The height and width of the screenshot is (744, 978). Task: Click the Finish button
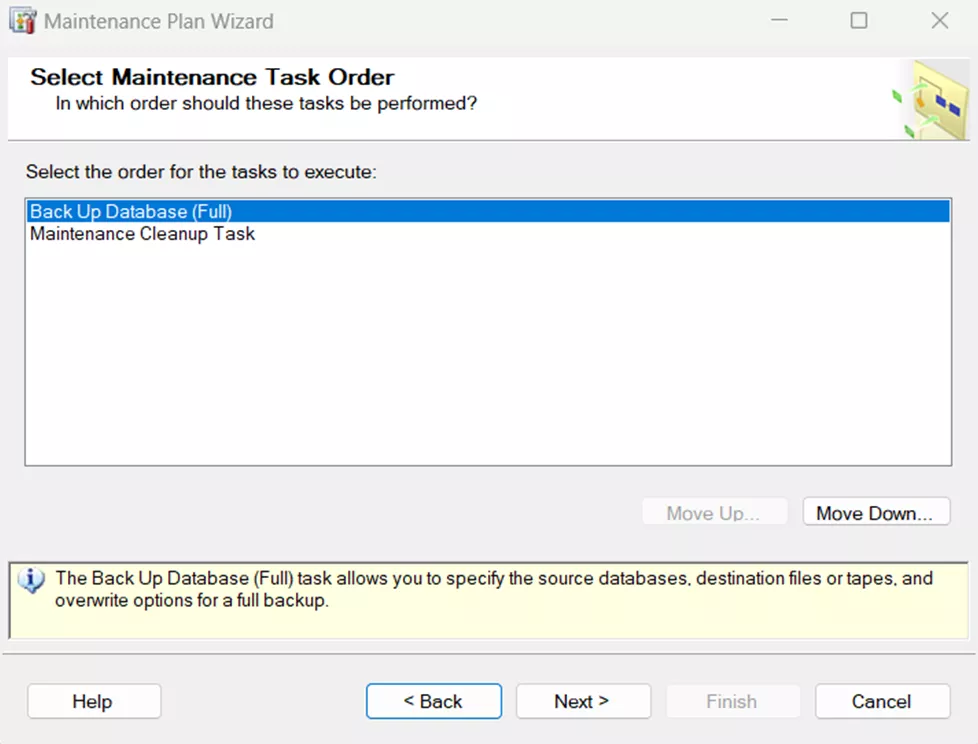(x=732, y=702)
